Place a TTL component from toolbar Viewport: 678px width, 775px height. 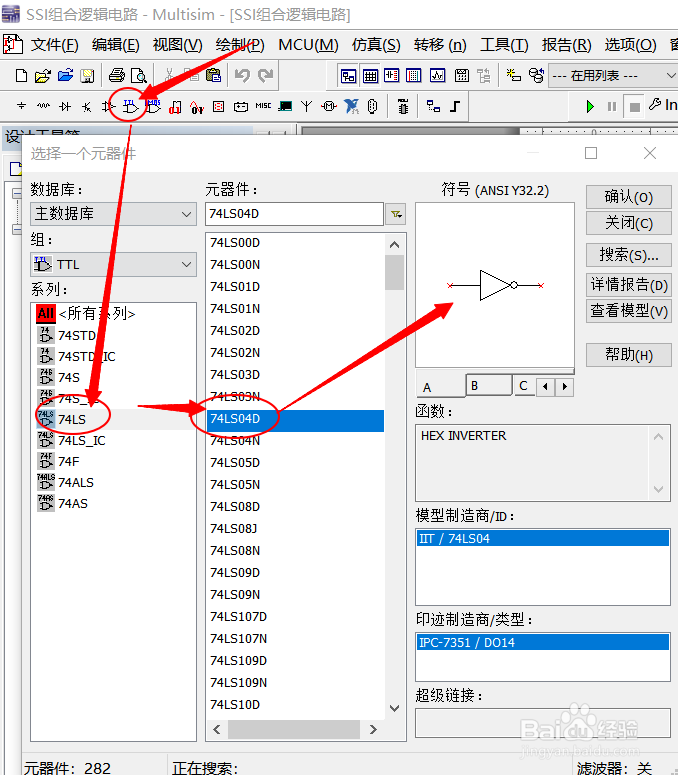pos(130,106)
